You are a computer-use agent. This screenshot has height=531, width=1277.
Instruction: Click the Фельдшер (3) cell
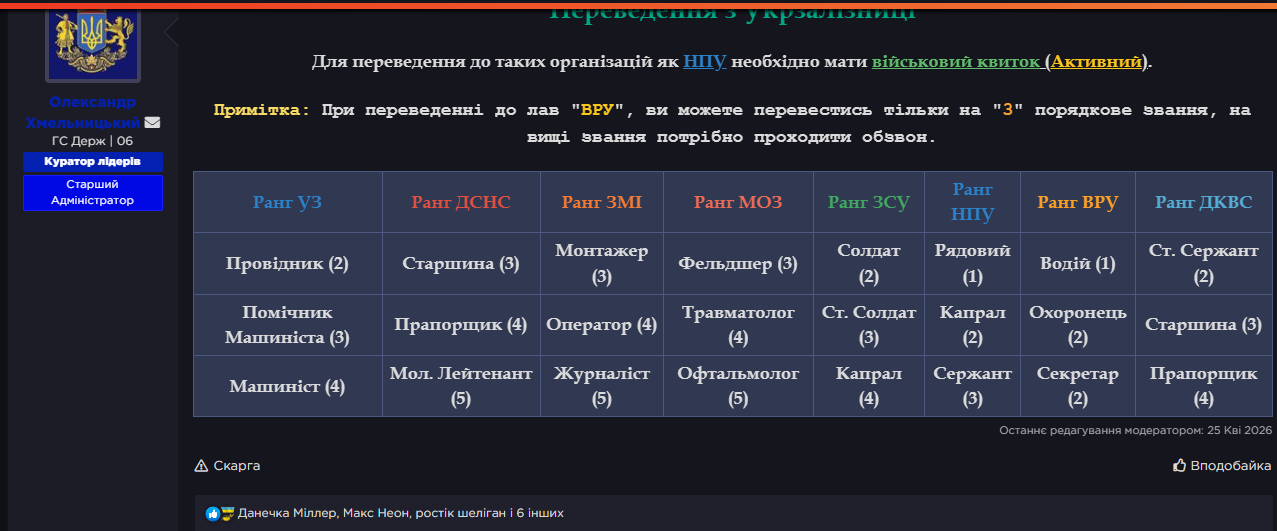(738, 264)
